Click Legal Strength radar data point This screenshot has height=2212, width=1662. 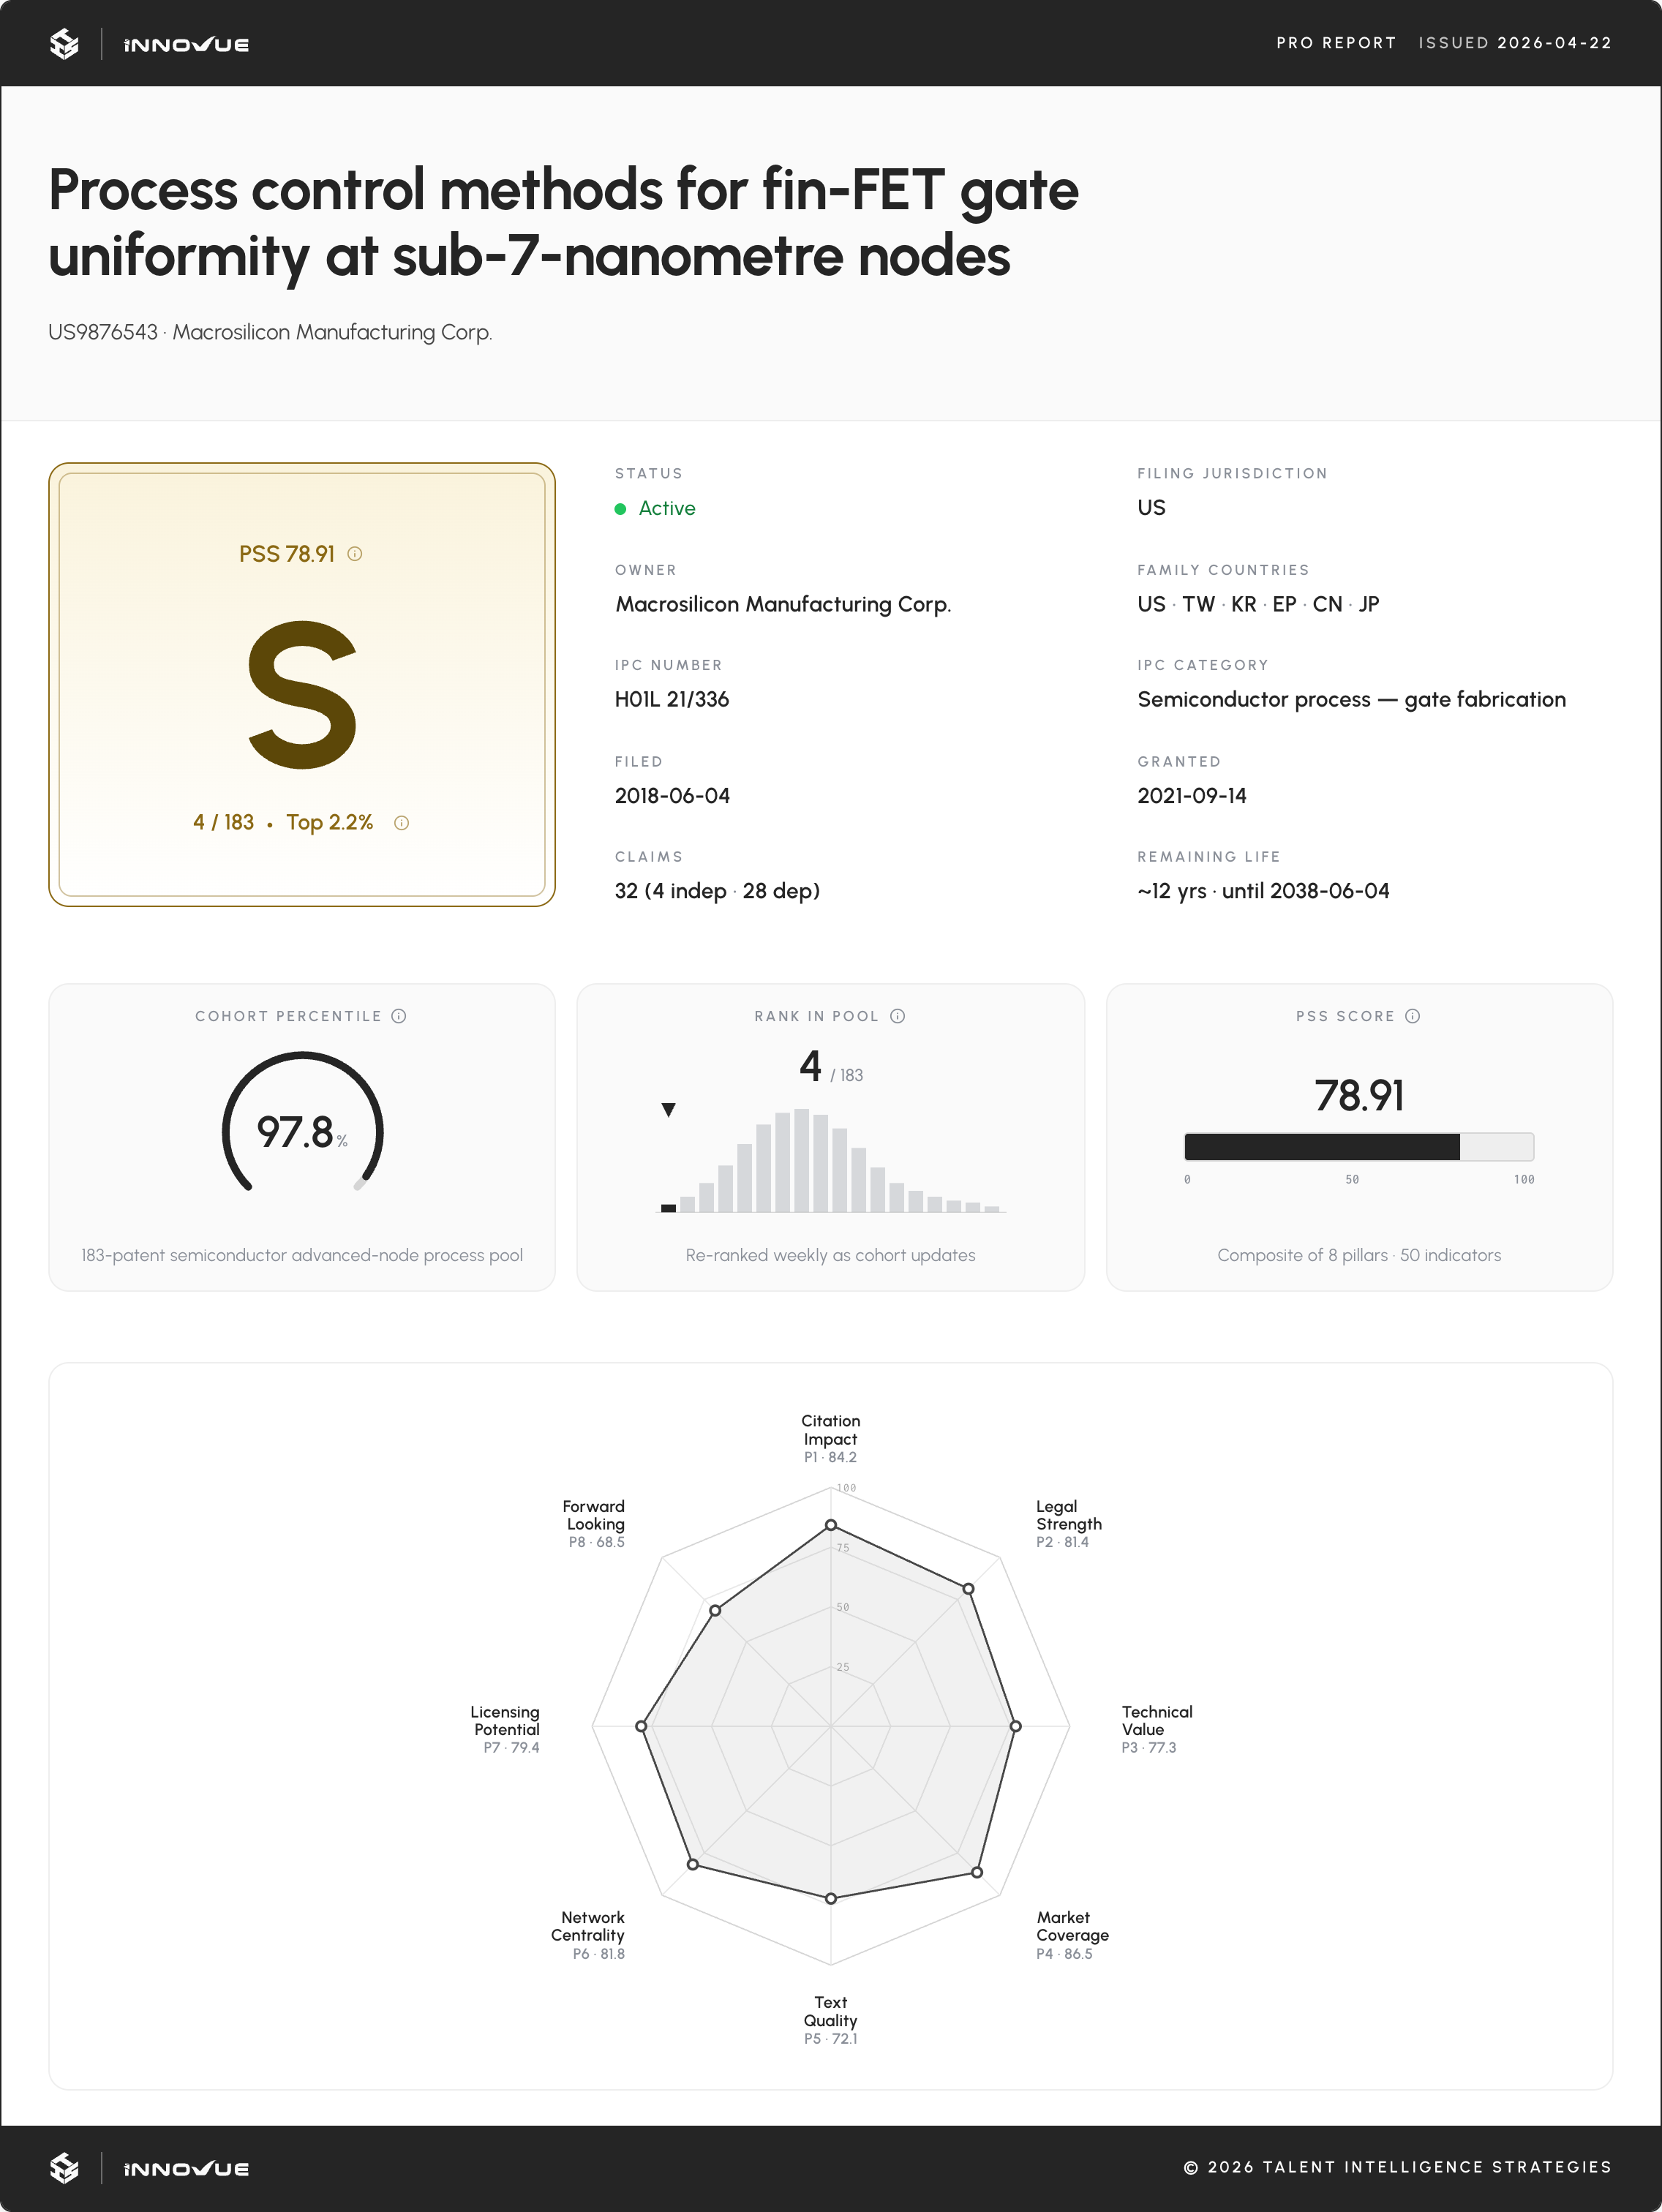tap(968, 1589)
